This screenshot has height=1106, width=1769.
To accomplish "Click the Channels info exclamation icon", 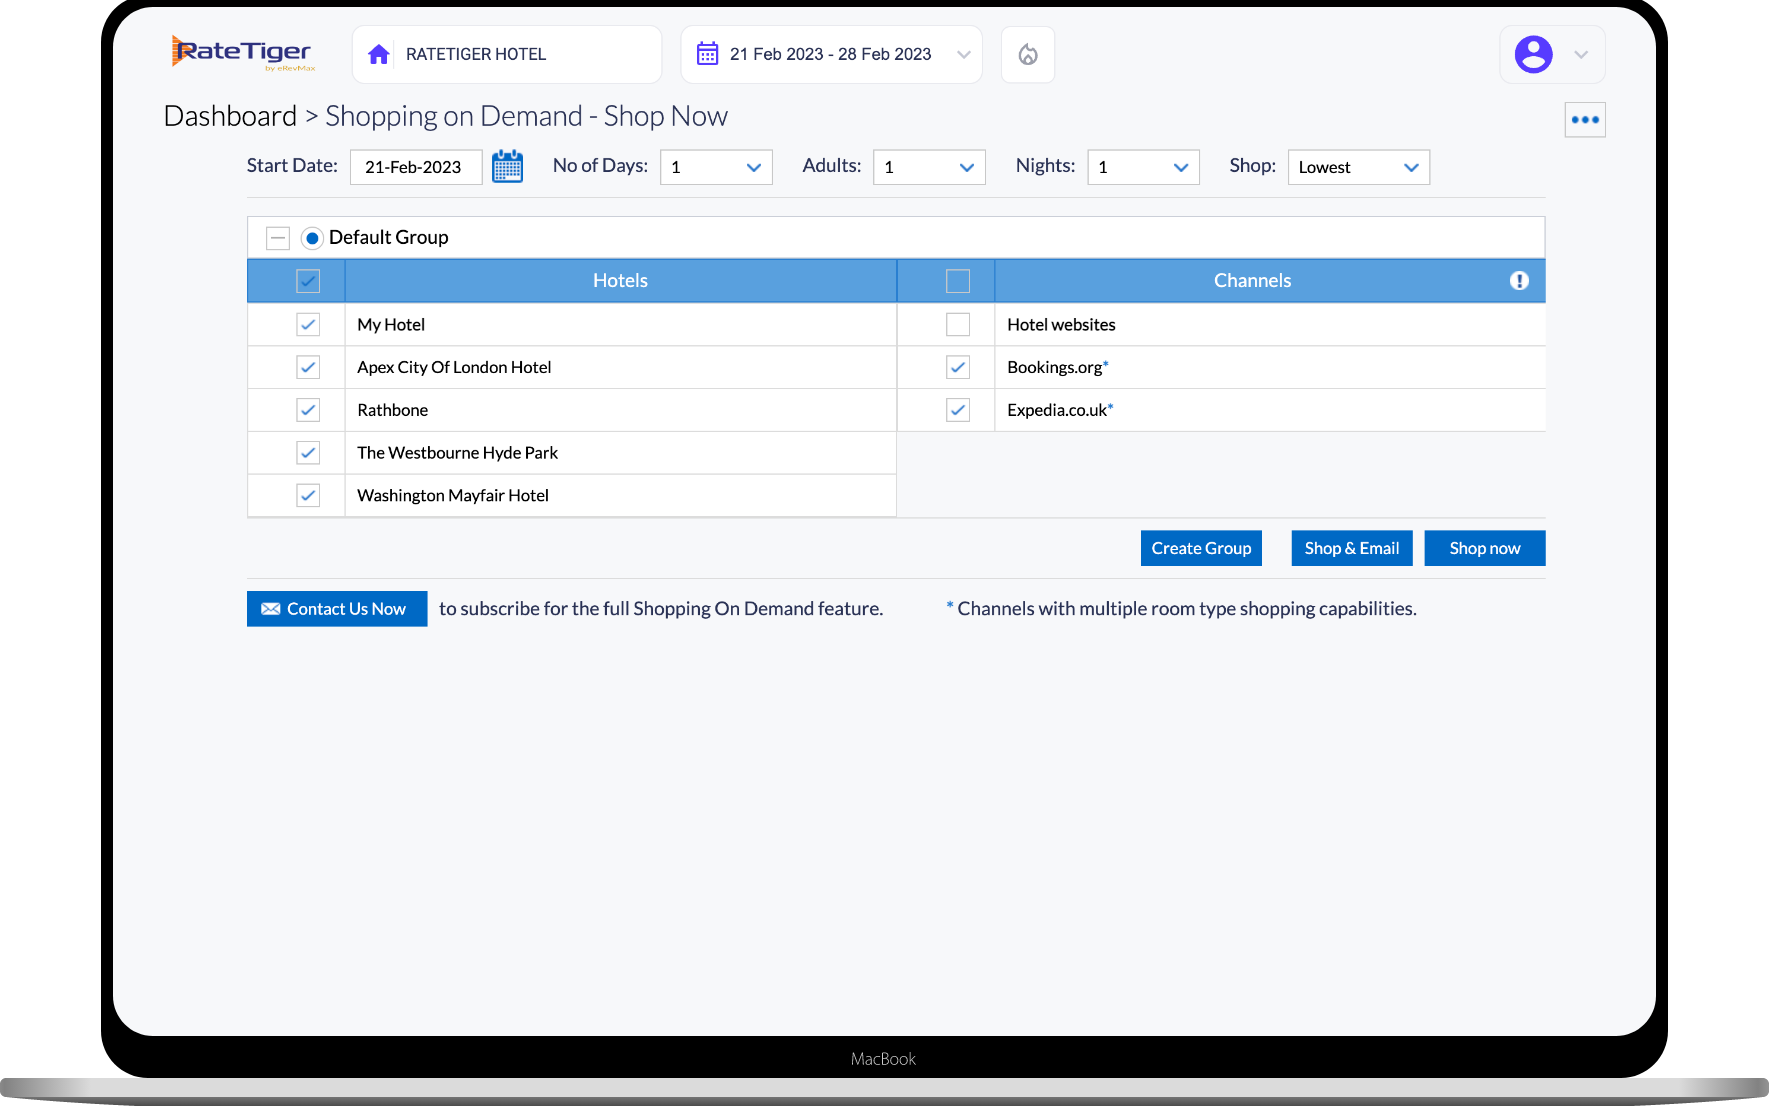I will [x=1519, y=281].
